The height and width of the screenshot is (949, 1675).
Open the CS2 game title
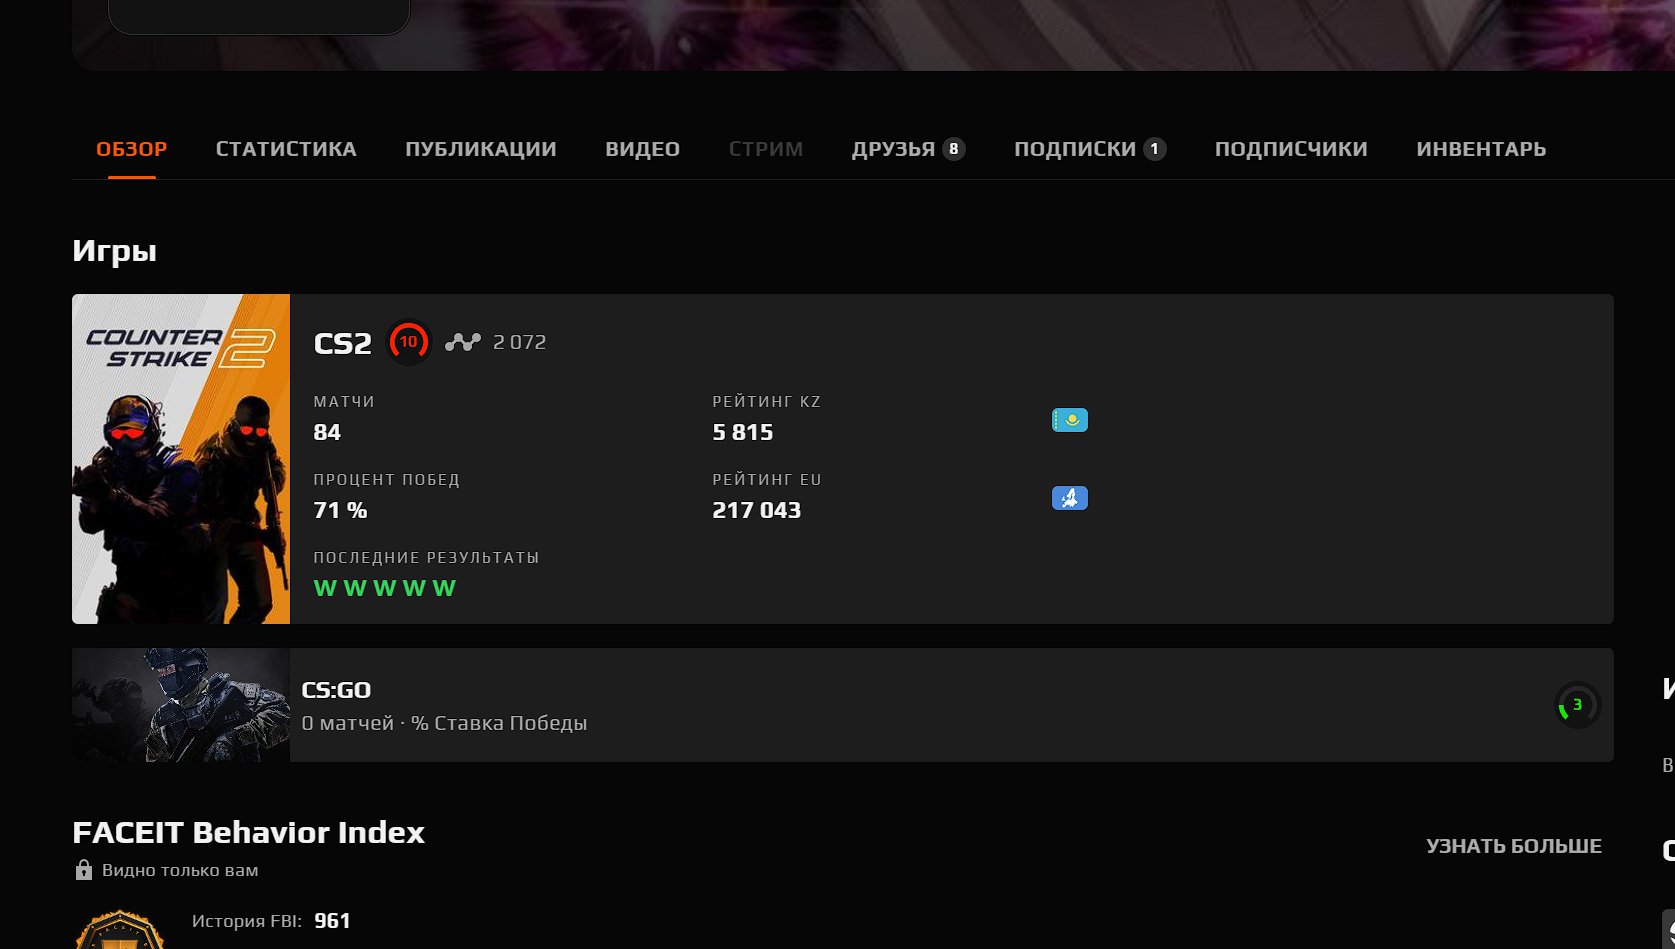[343, 343]
